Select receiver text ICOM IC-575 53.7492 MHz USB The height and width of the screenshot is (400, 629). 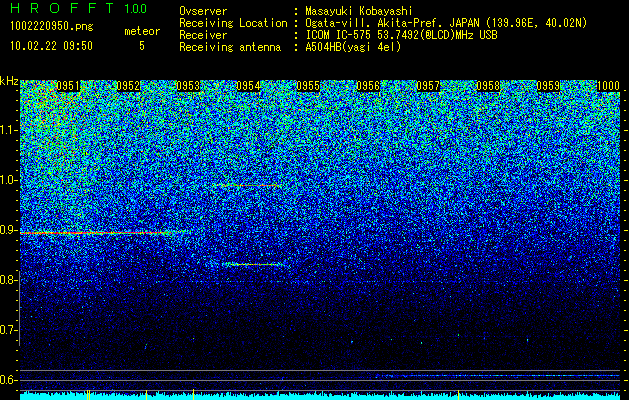pos(401,35)
